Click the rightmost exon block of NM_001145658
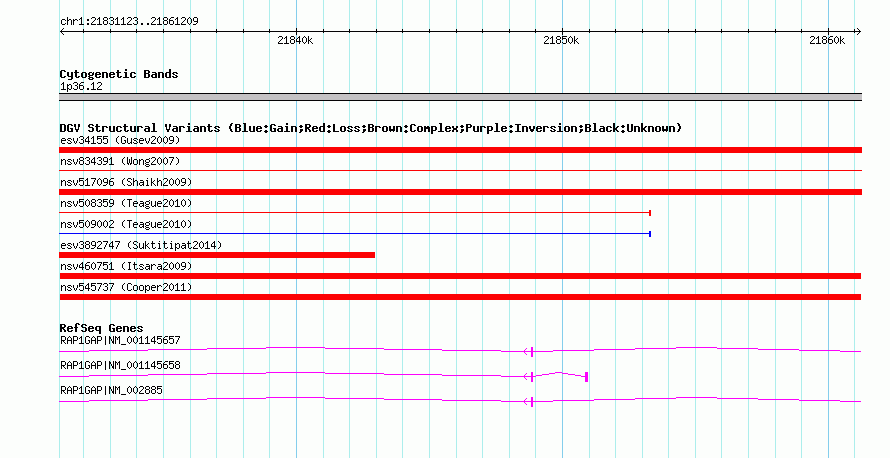Image resolution: width=890 pixels, height=458 pixels. coord(586,377)
